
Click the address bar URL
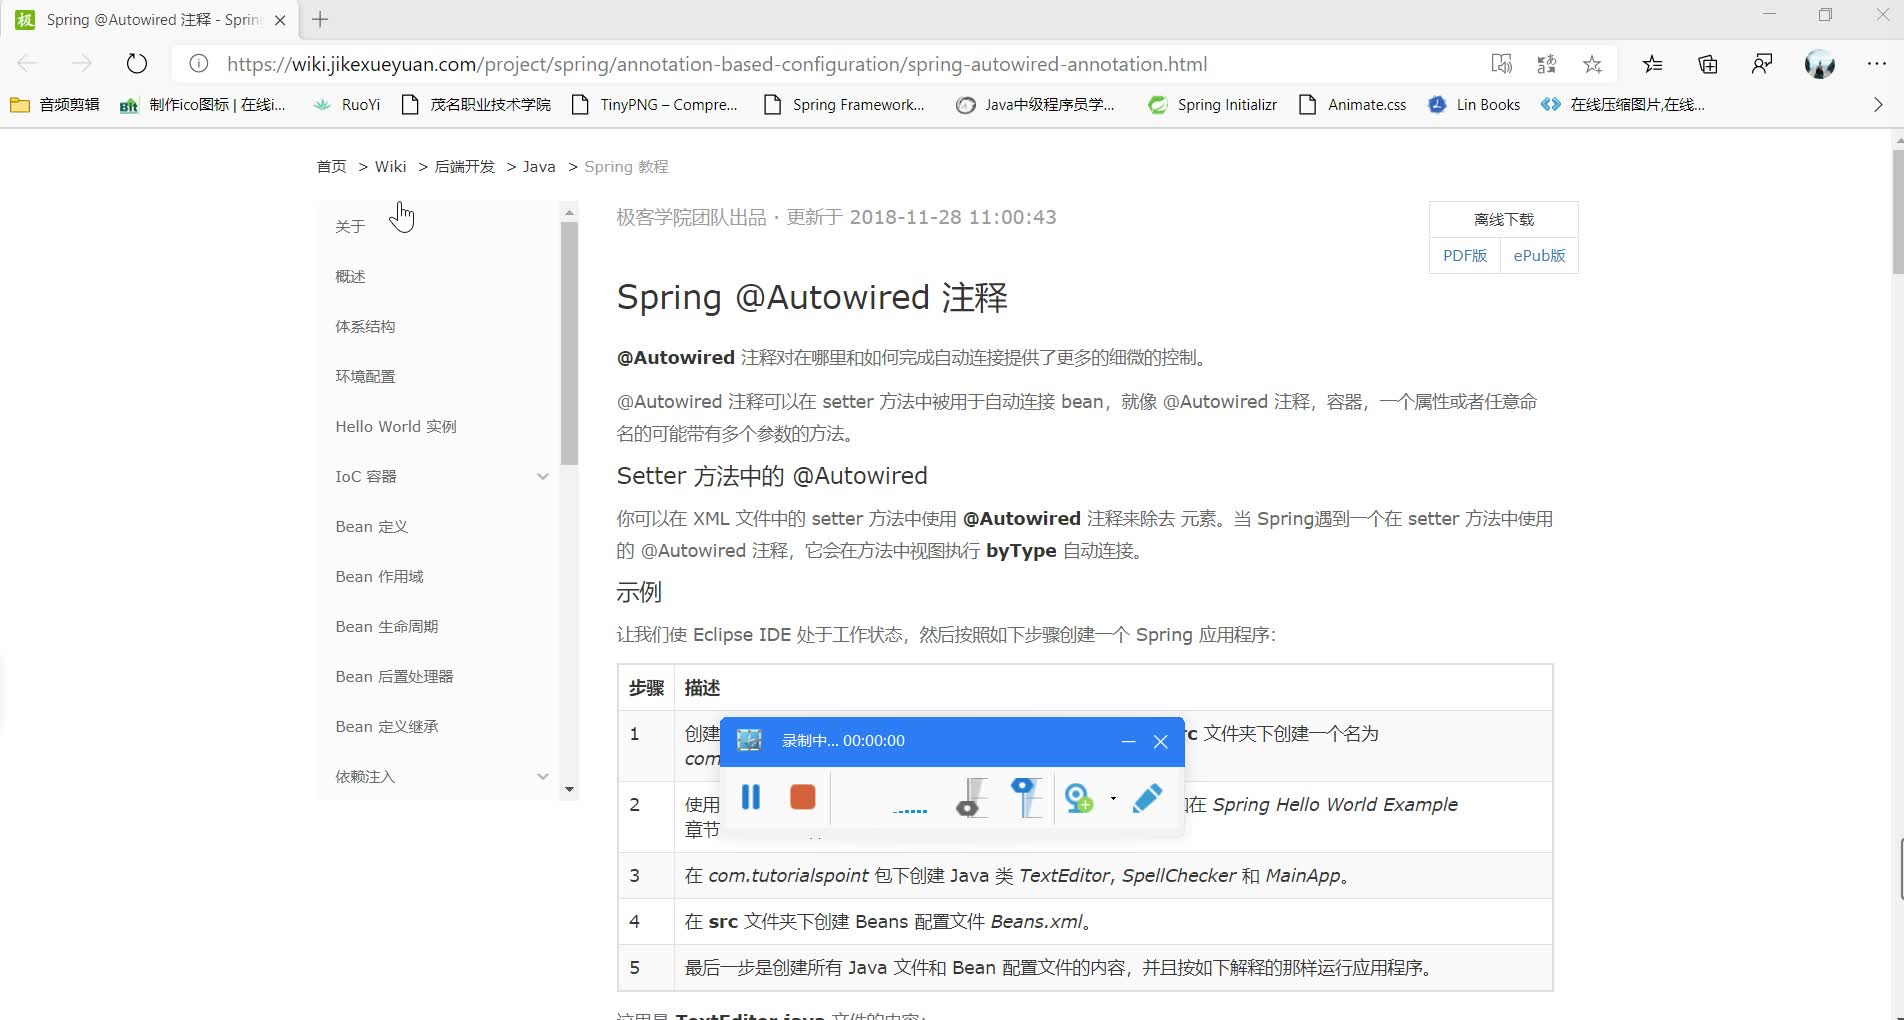[x=717, y=64]
